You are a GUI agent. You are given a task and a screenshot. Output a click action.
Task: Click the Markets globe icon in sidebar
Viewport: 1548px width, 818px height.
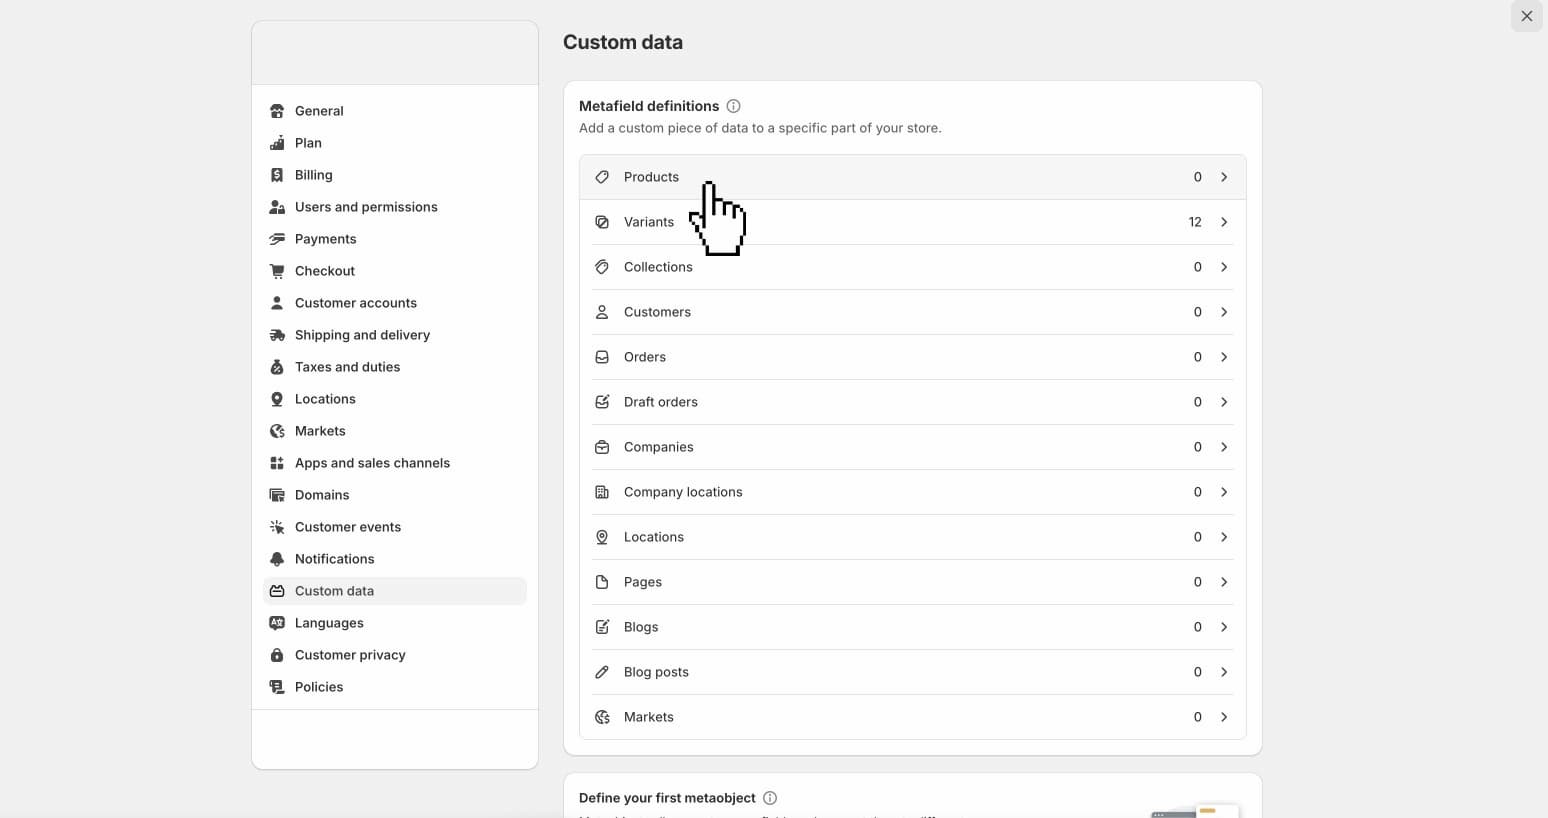click(277, 431)
